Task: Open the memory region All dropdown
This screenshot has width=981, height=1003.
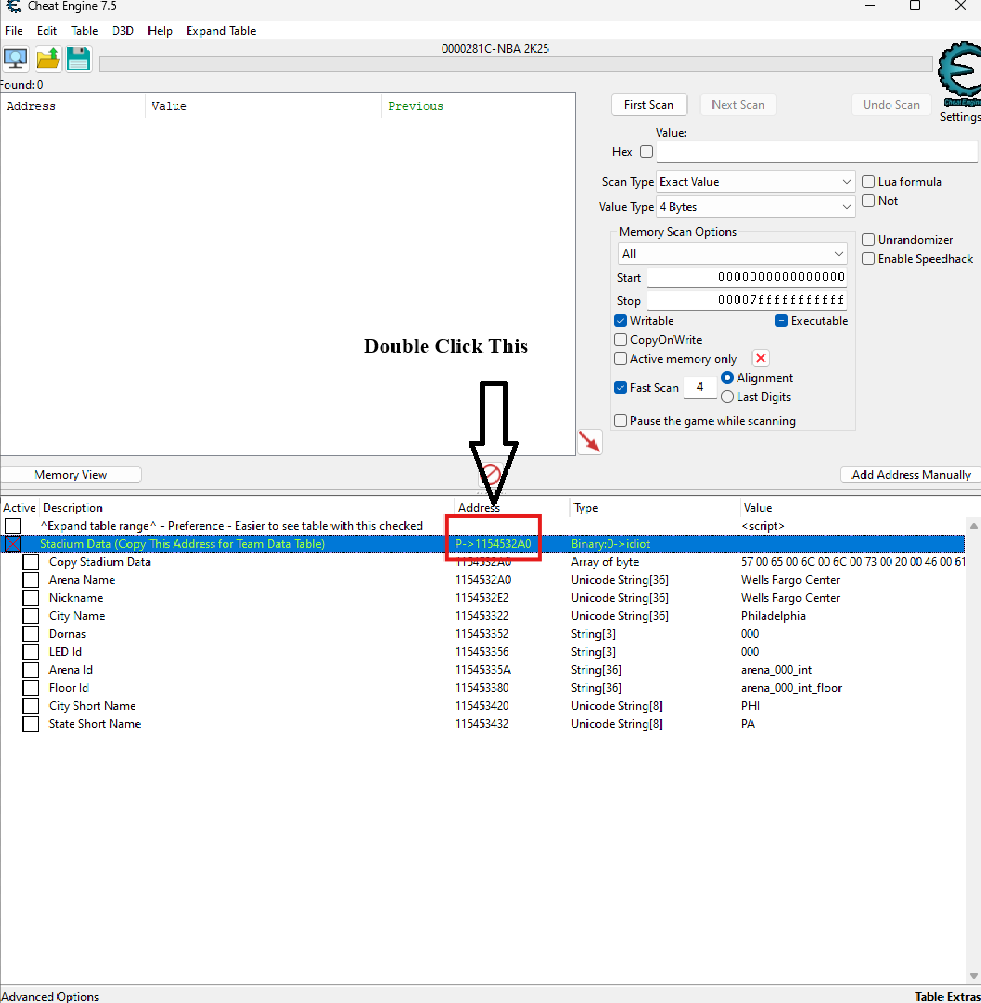Action: pos(732,254)
